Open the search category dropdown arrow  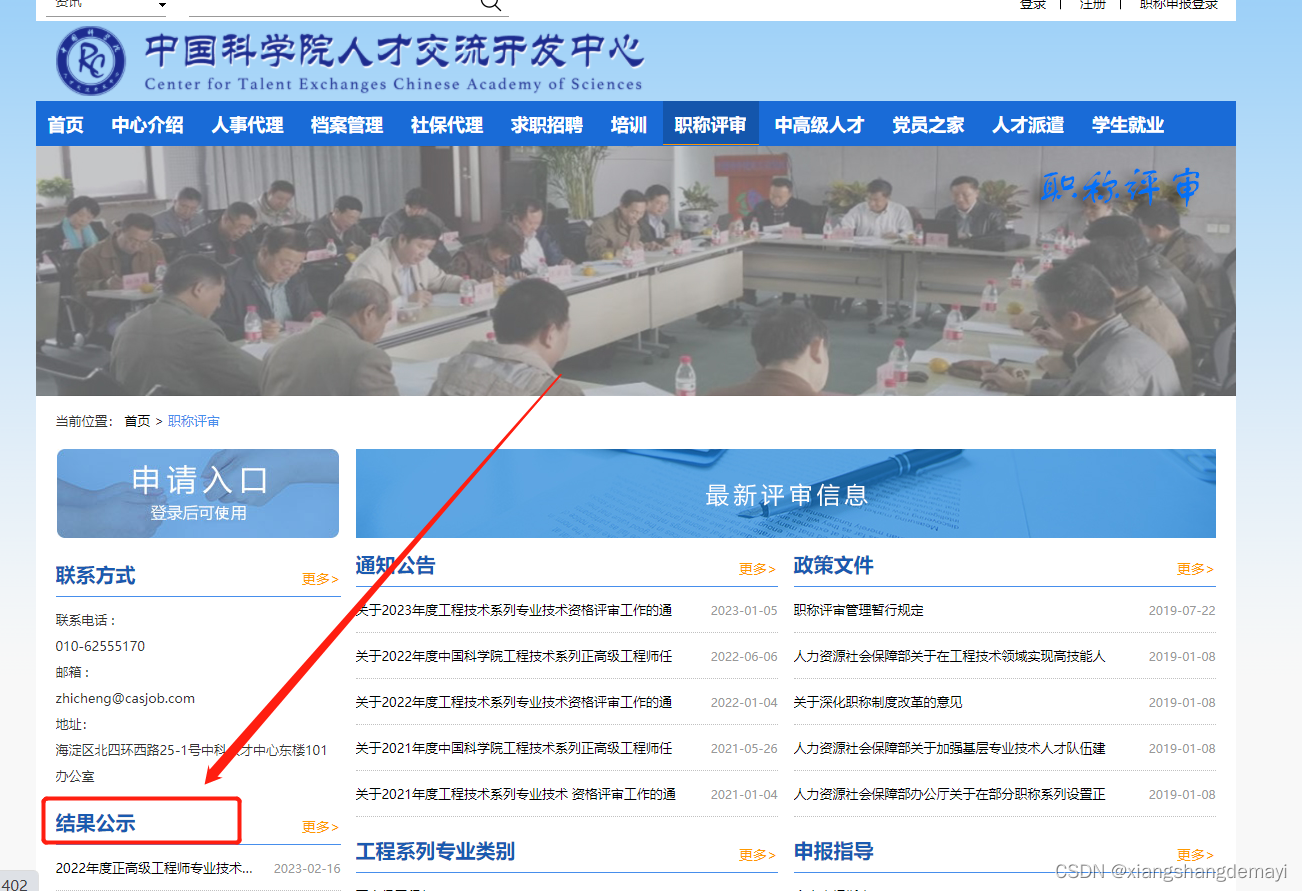click(x=163, y=5)
